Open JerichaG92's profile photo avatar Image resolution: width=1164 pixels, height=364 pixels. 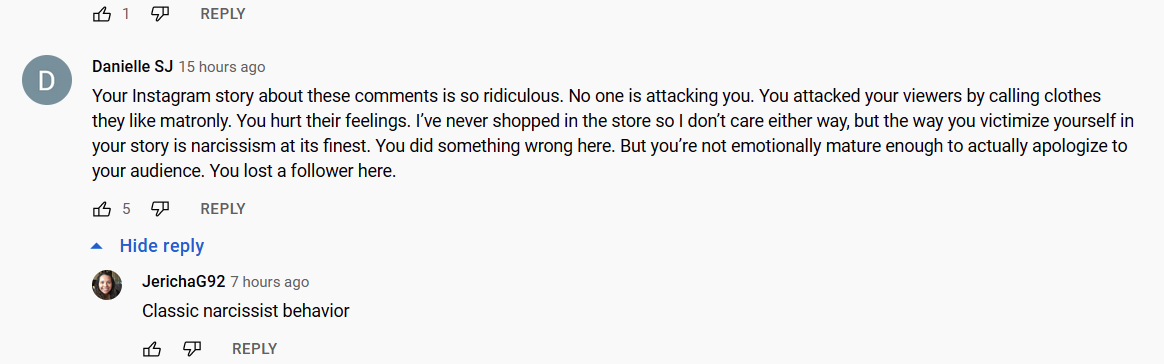(107, 285)
